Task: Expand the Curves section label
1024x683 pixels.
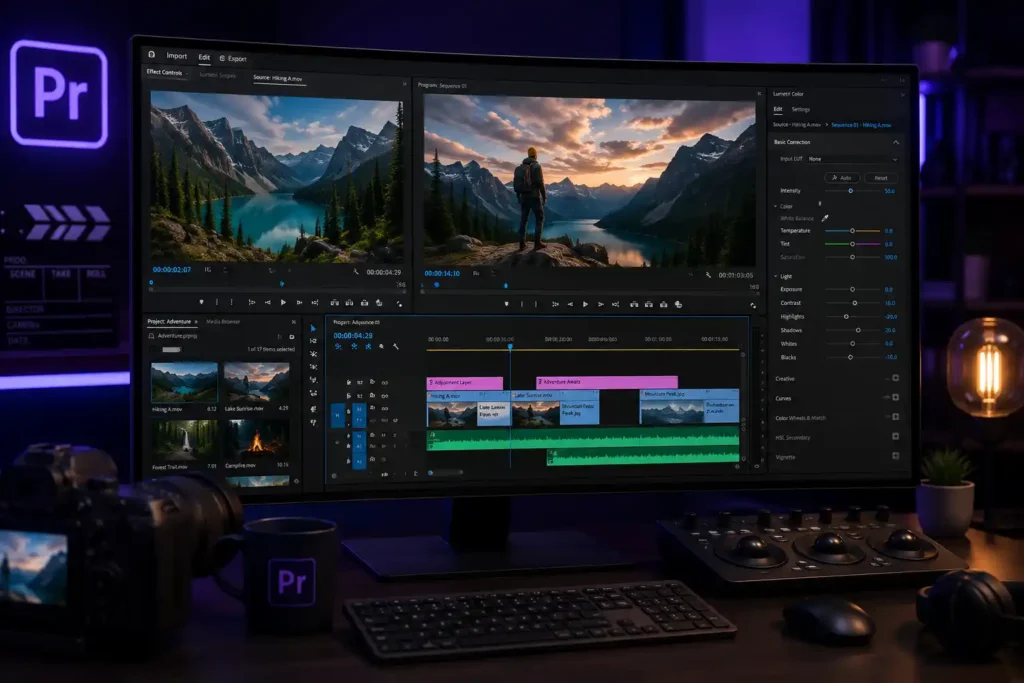Action: coord(783,398)
